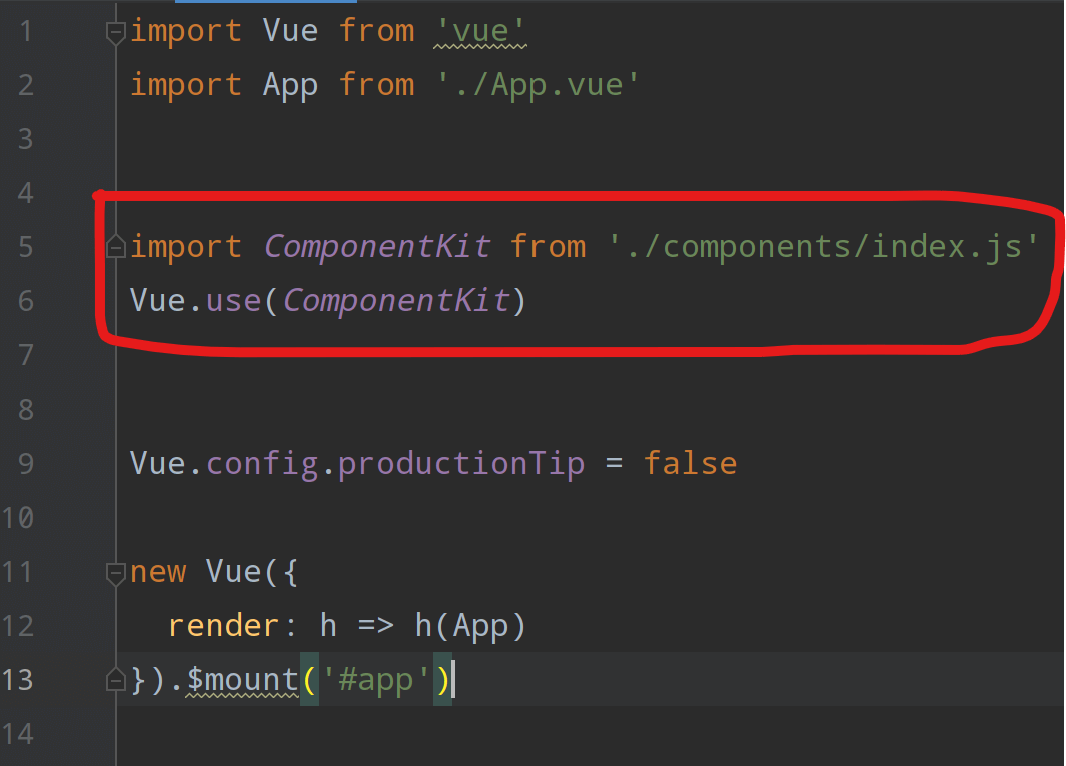Click 'App' inside the h() call
The width and height of the screenshot is (1066, 766).
click(x=480, y=626)
